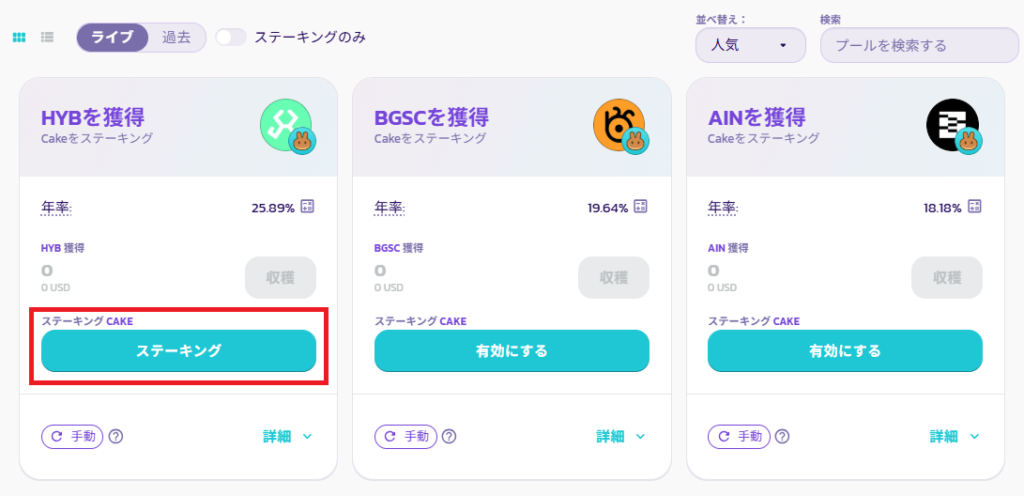The image size is (1024, 496).
Task: Click ステーキング button in HYB pool
Action: point(179,350)
